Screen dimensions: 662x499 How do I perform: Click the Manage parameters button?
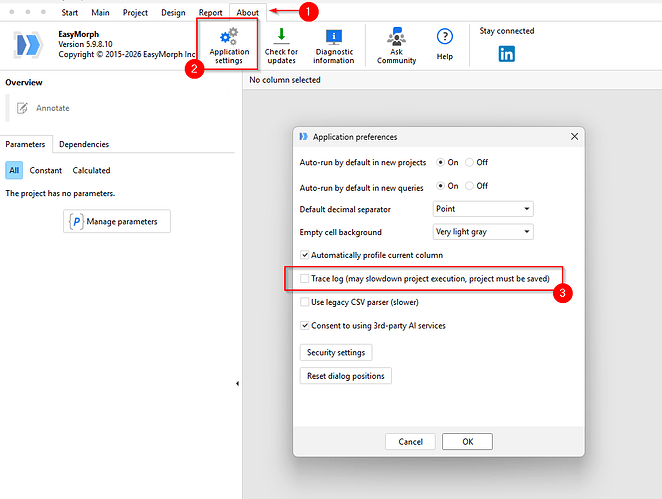[117, 221]
